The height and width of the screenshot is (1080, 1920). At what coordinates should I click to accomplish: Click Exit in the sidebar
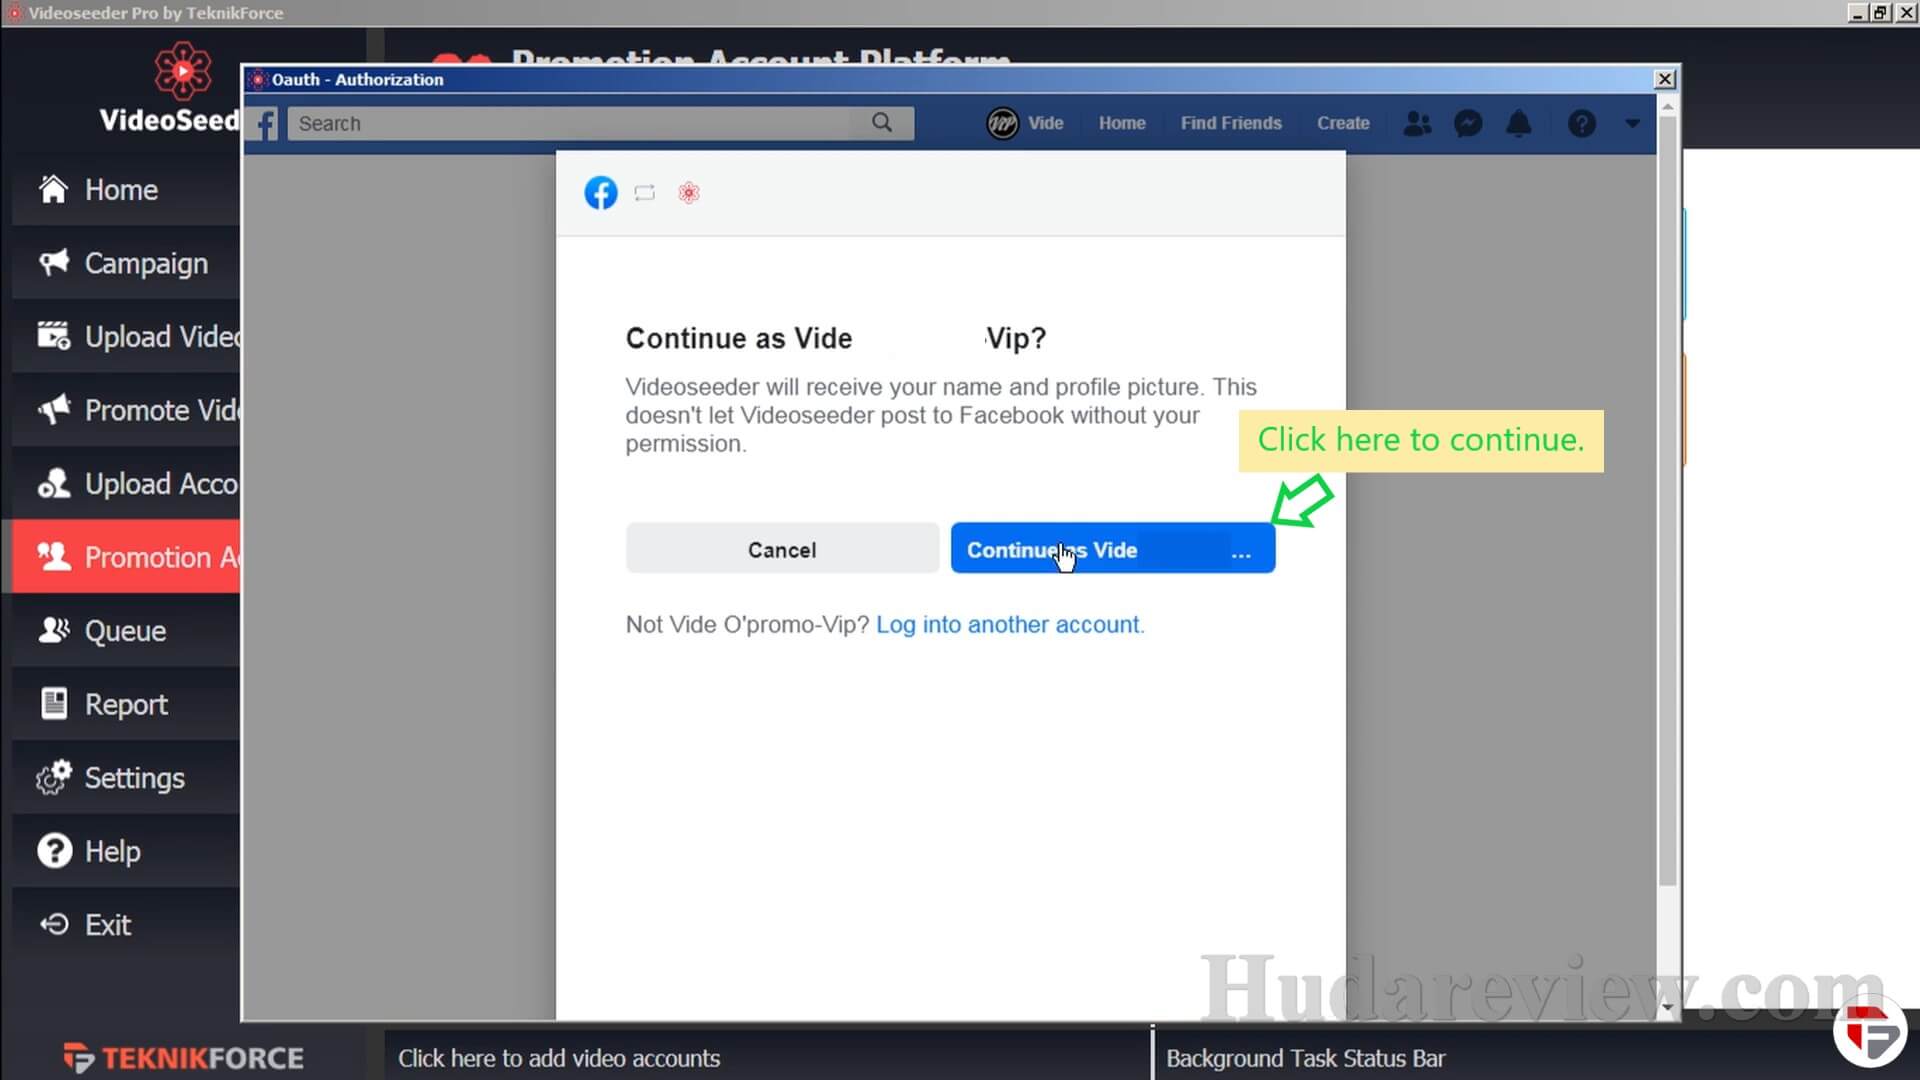click(126, 925)
